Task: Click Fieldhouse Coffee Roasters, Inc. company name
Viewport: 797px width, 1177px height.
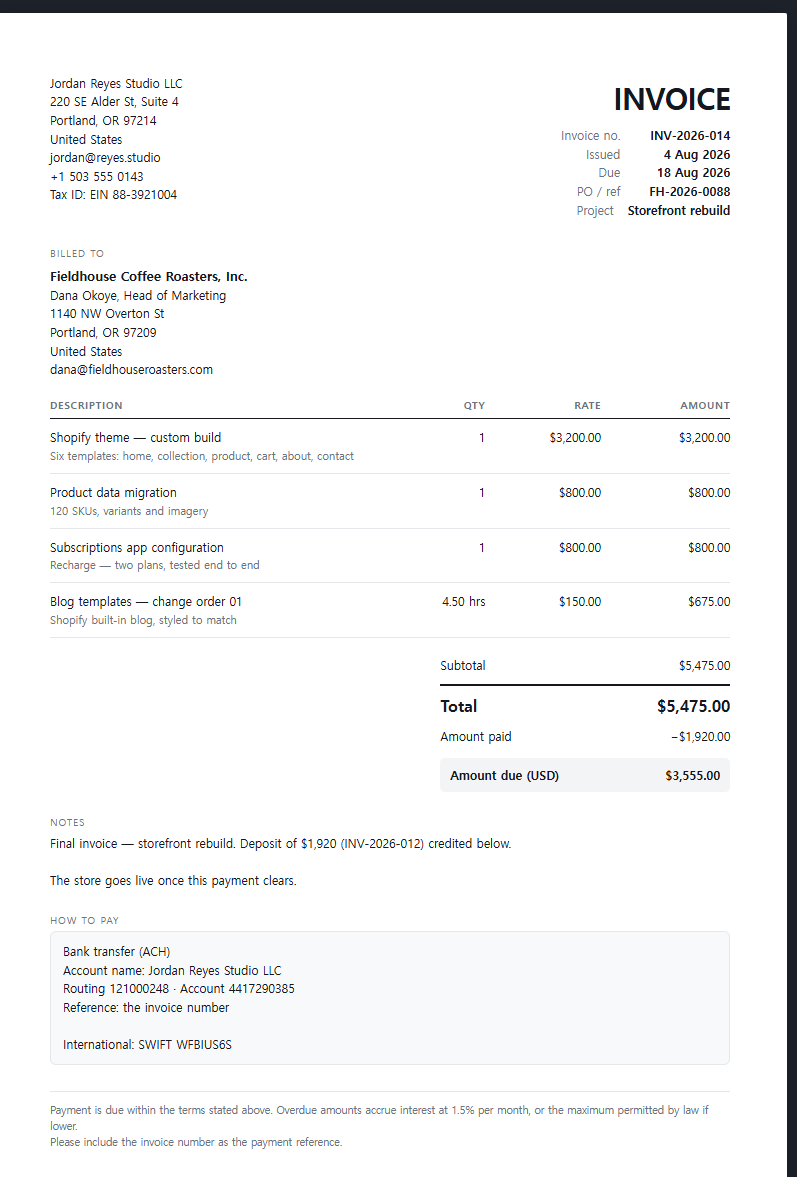Action: (149, 276)
